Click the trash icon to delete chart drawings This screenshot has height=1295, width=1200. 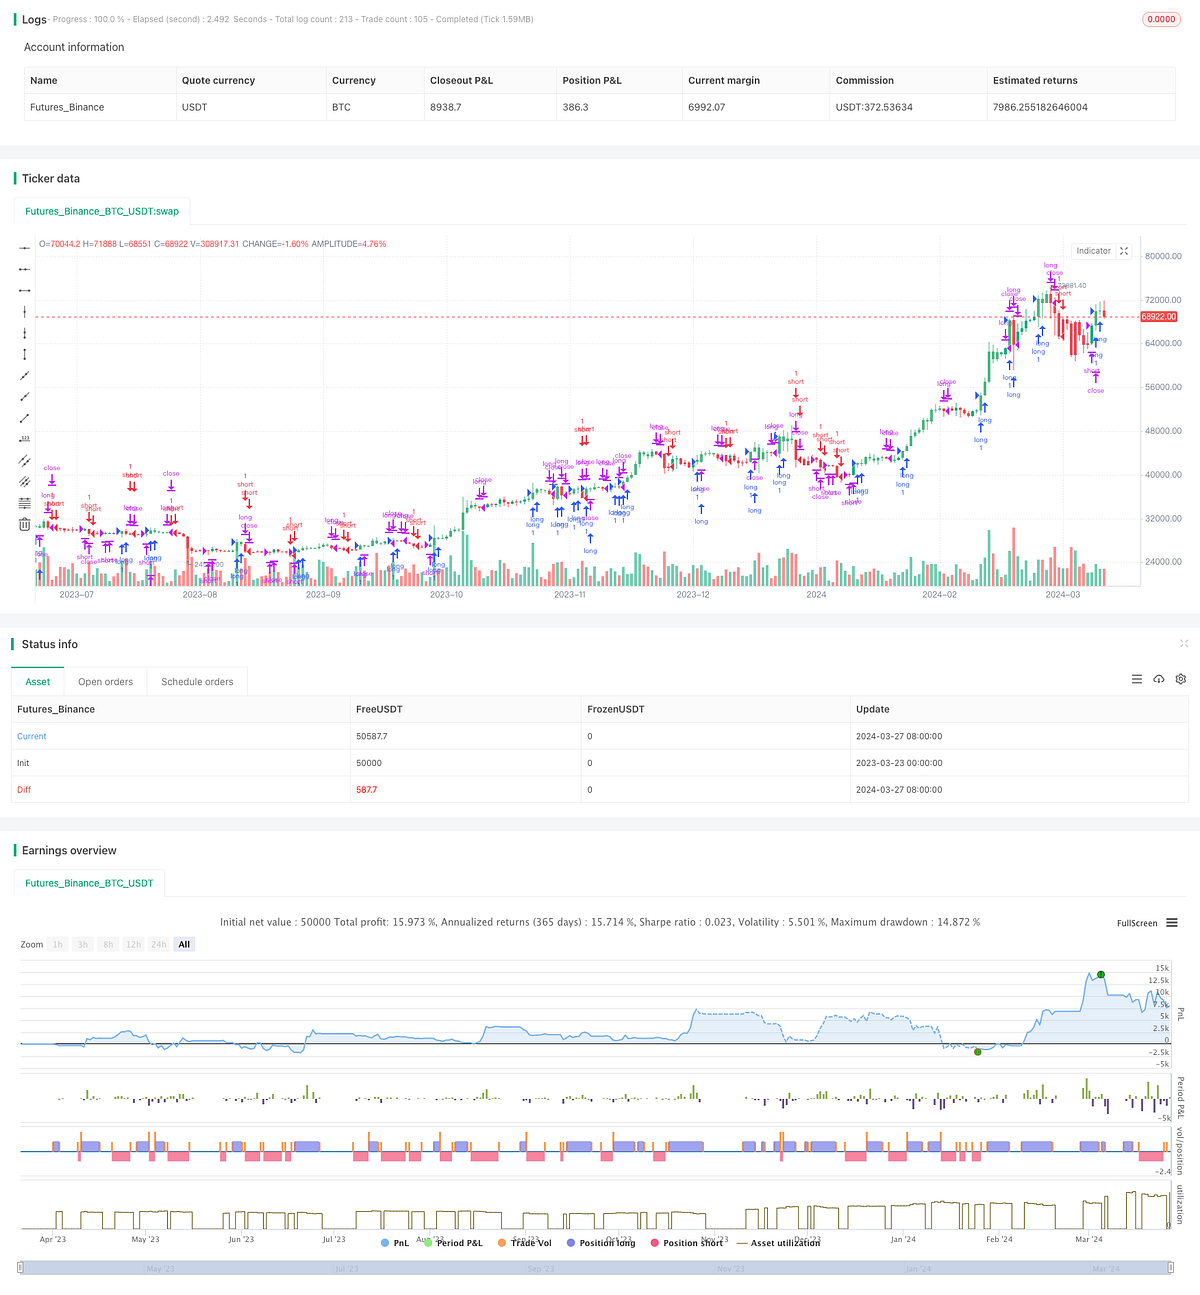(25, 523)
